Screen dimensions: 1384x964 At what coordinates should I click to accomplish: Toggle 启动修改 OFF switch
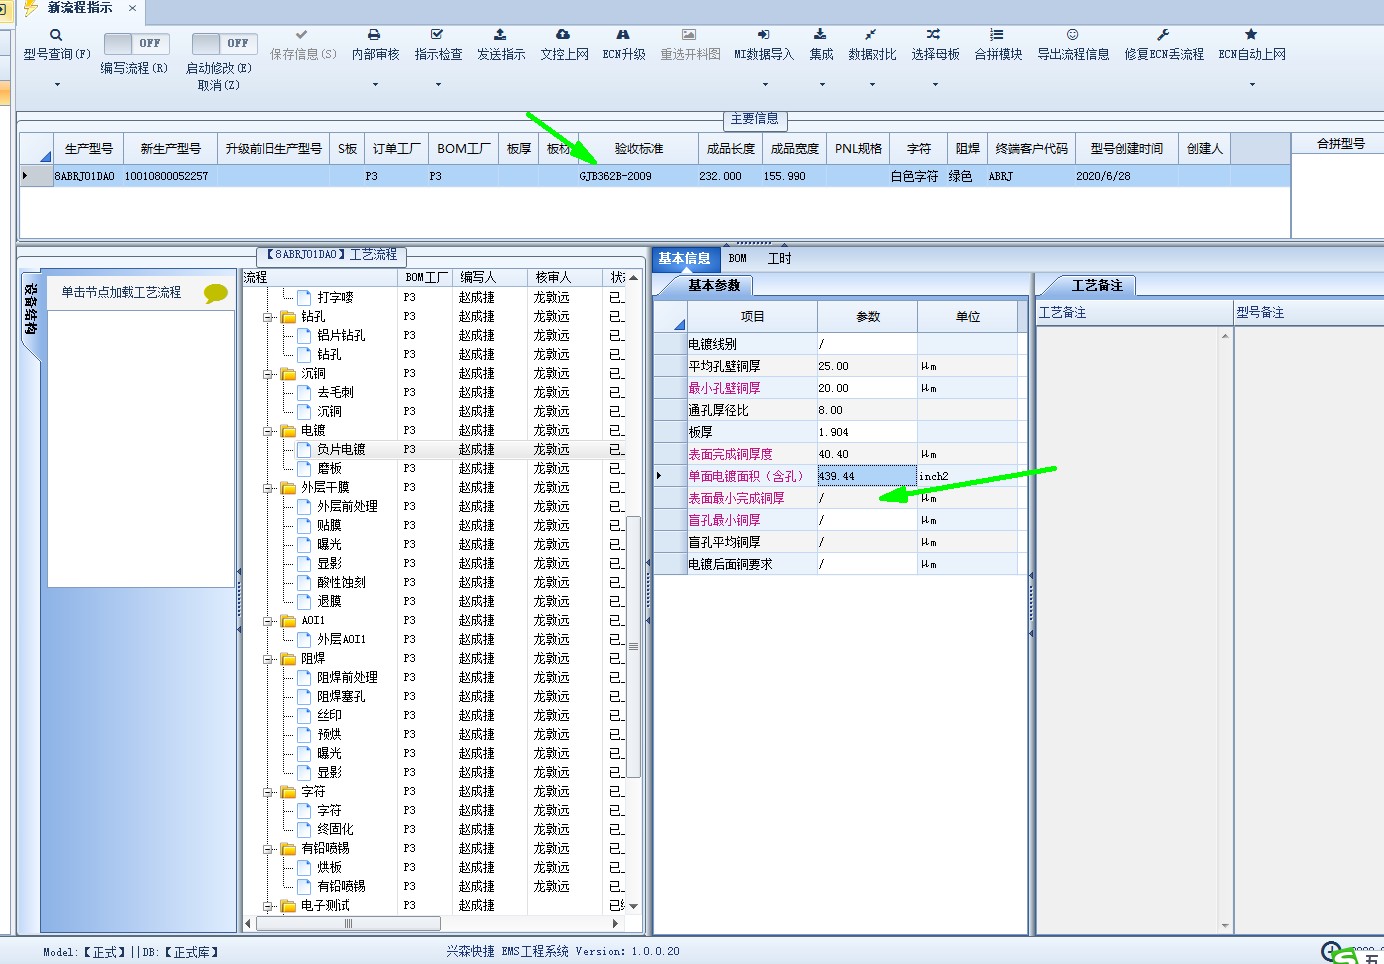pyautogui.click(x=224, y=44)
